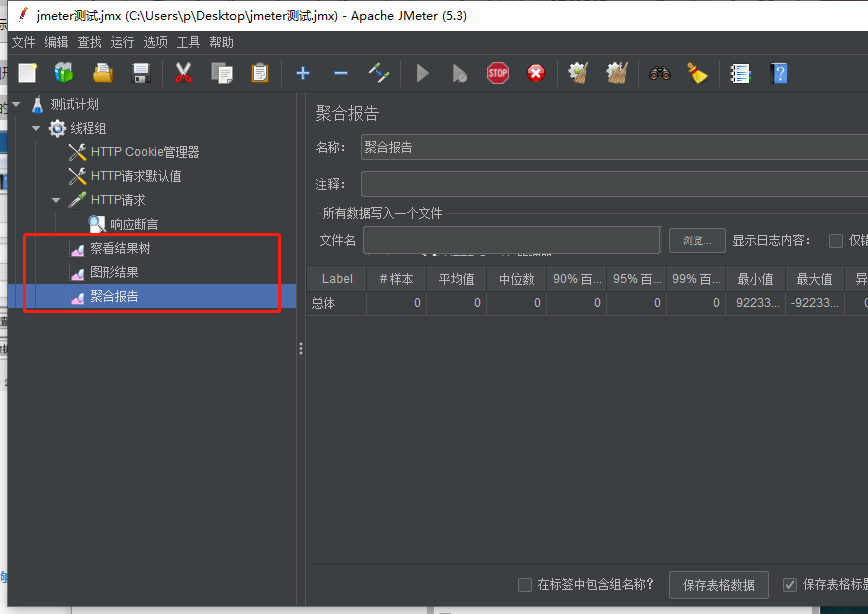The width and height of the screenshot is (868, 614).
Task: Select 测试计划 in the tree
Action: point(74,104)
